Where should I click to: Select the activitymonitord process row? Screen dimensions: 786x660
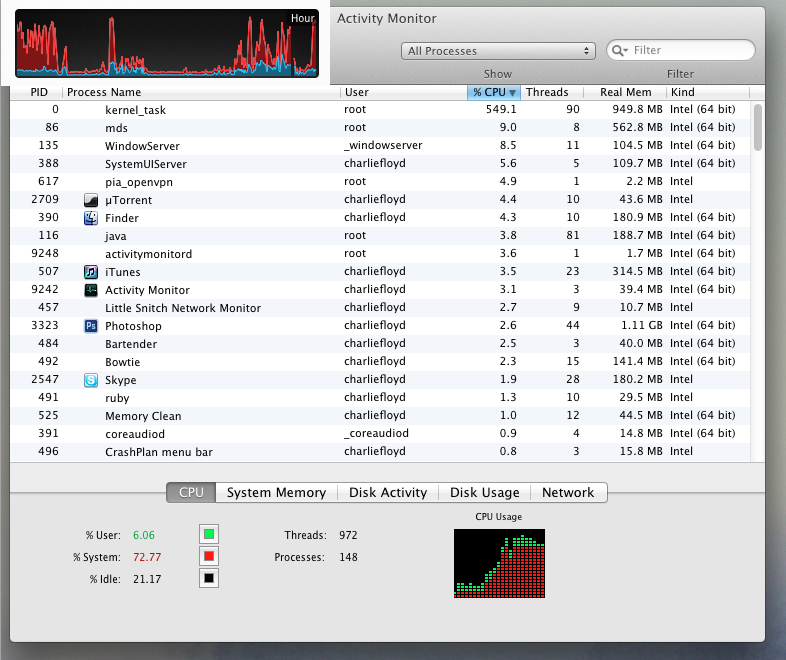380,254
